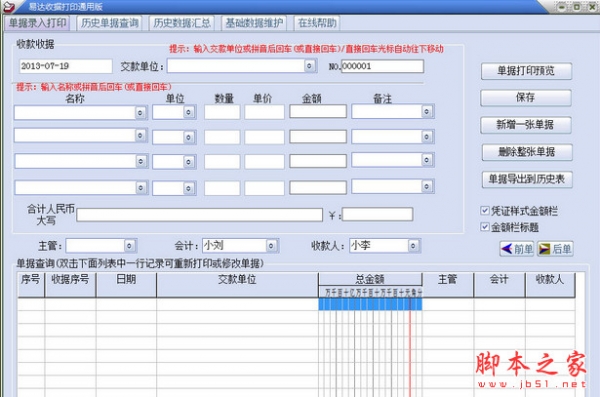Click 收据序号 column header
The height and width of the screenshot is (397, 600).
(70, 285)
